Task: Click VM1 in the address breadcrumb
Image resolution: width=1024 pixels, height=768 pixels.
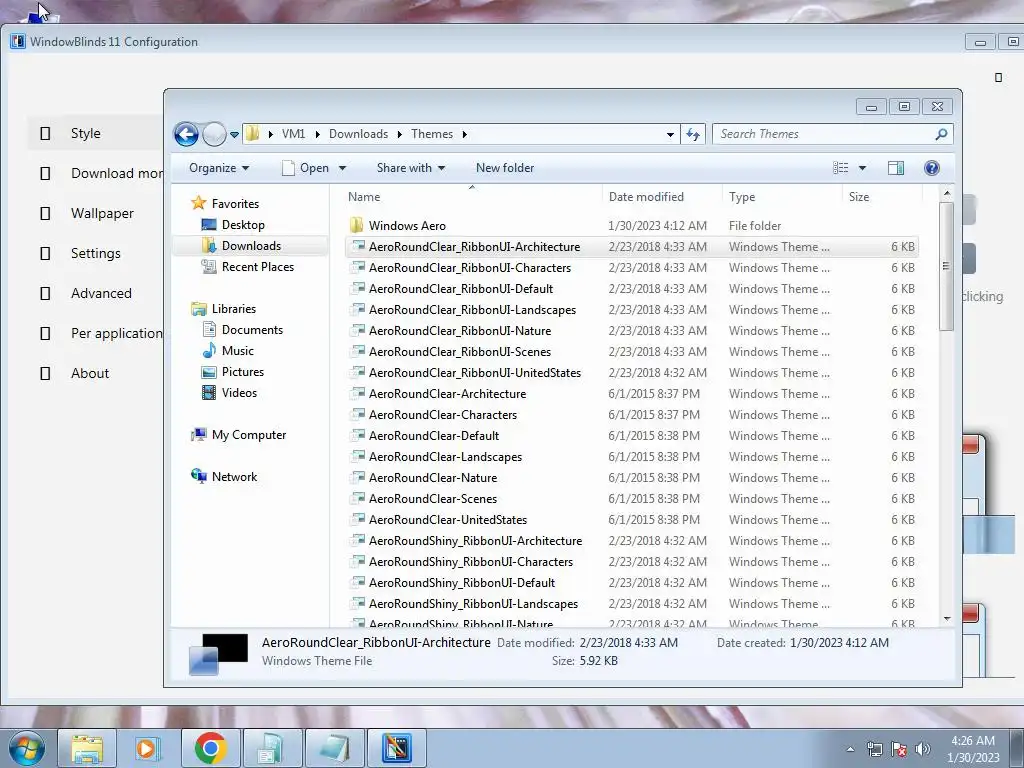Action: pyautogui.click(x=293, y=134)
